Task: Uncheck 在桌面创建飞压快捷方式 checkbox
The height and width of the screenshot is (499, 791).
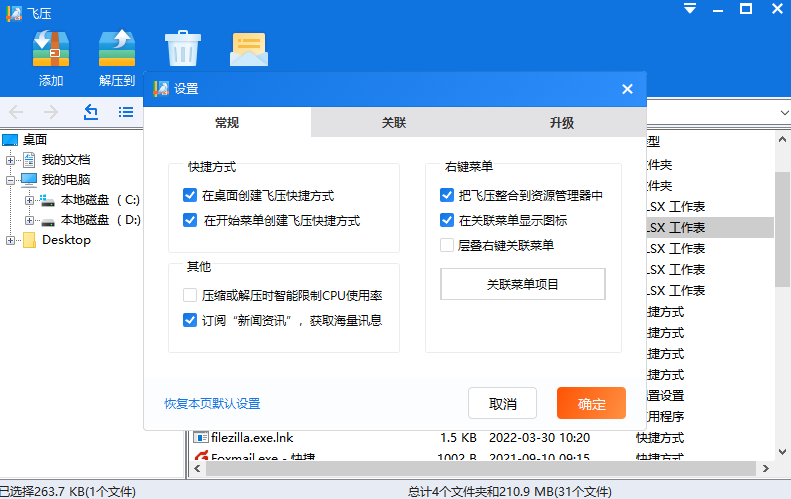Action: (x=190, y=196)
